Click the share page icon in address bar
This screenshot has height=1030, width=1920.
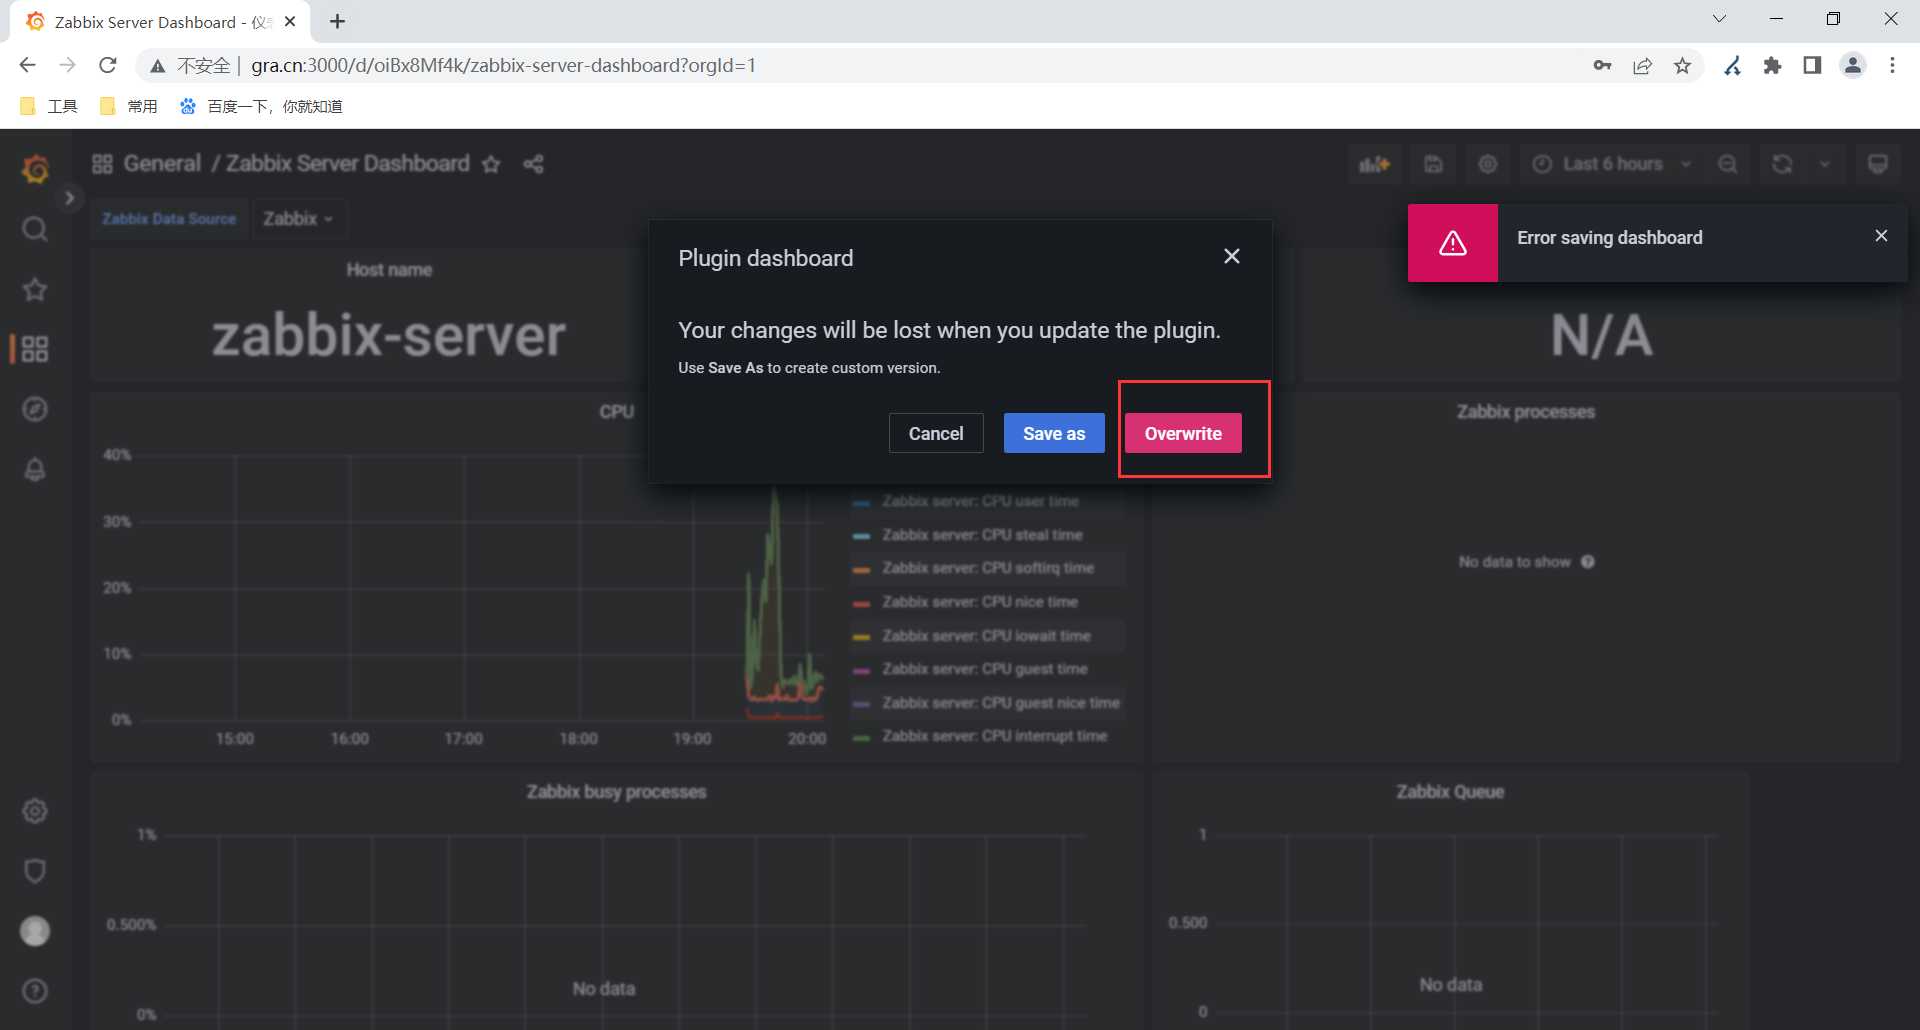pos(1642,65)
